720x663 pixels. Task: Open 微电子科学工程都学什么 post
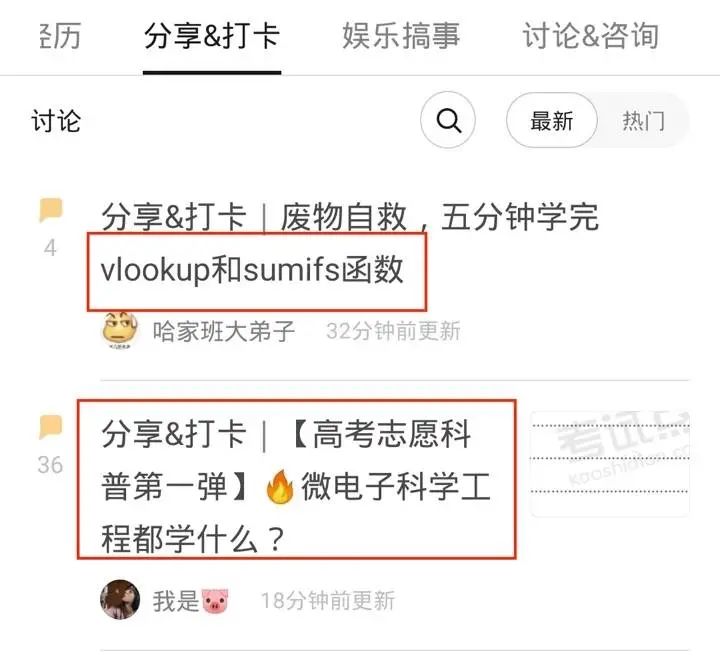click(x=296, y=486)
